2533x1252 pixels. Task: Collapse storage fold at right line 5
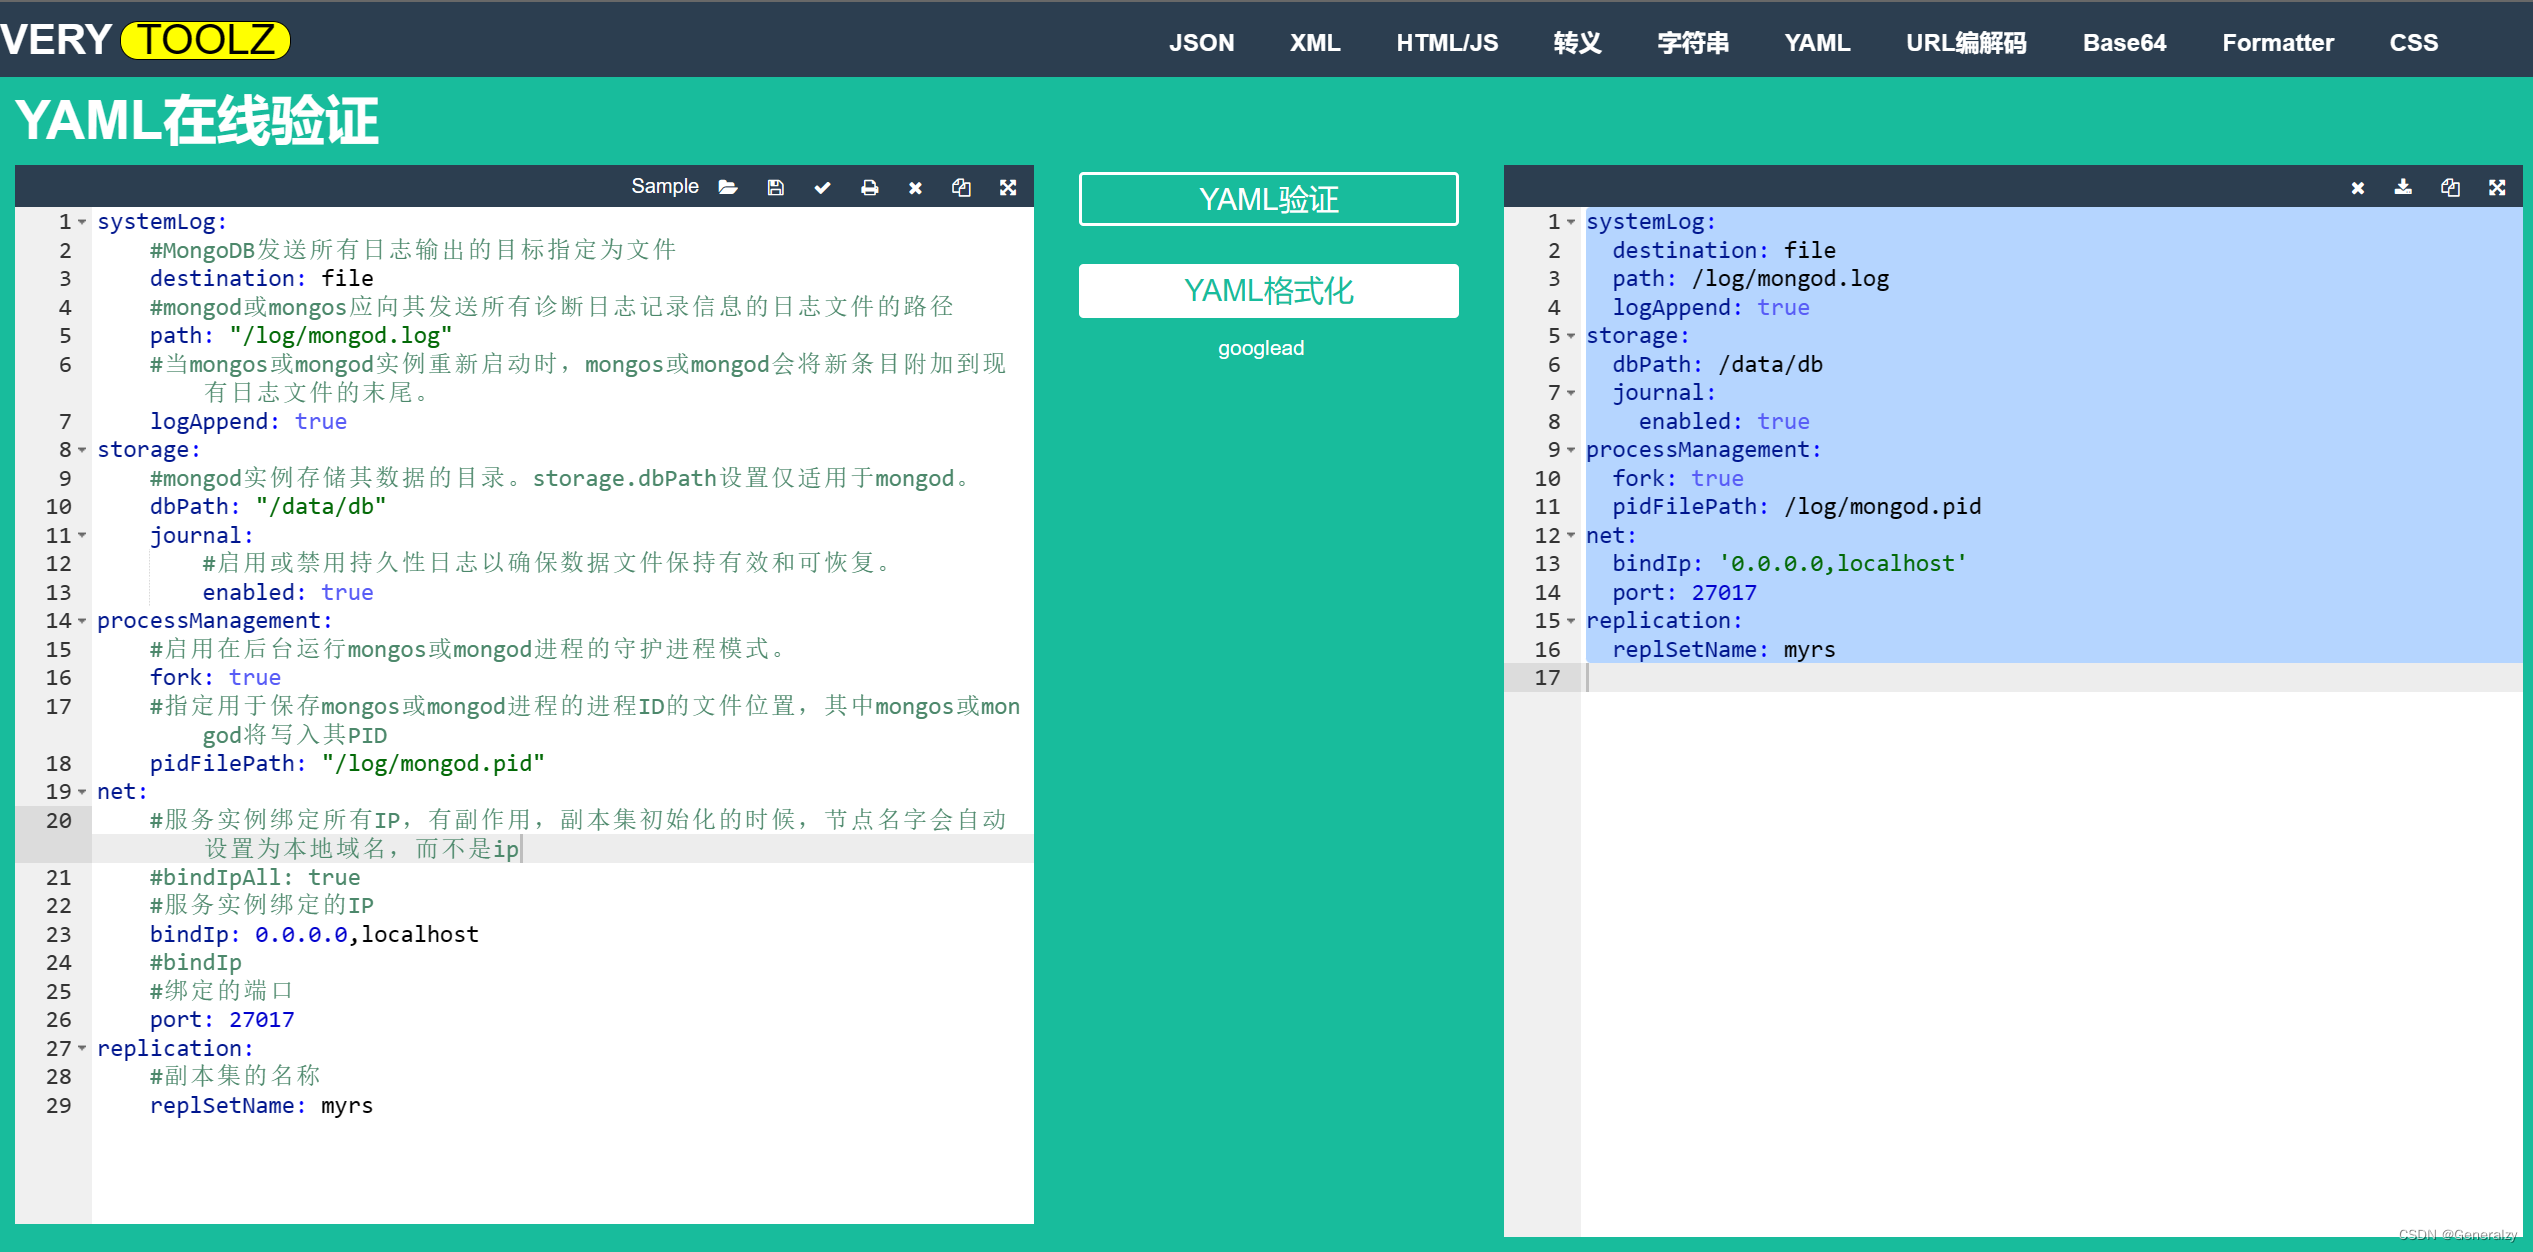[1571, 336]
